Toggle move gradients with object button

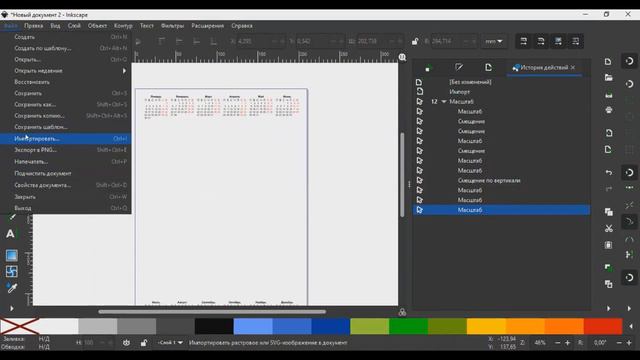click(558, 41)
